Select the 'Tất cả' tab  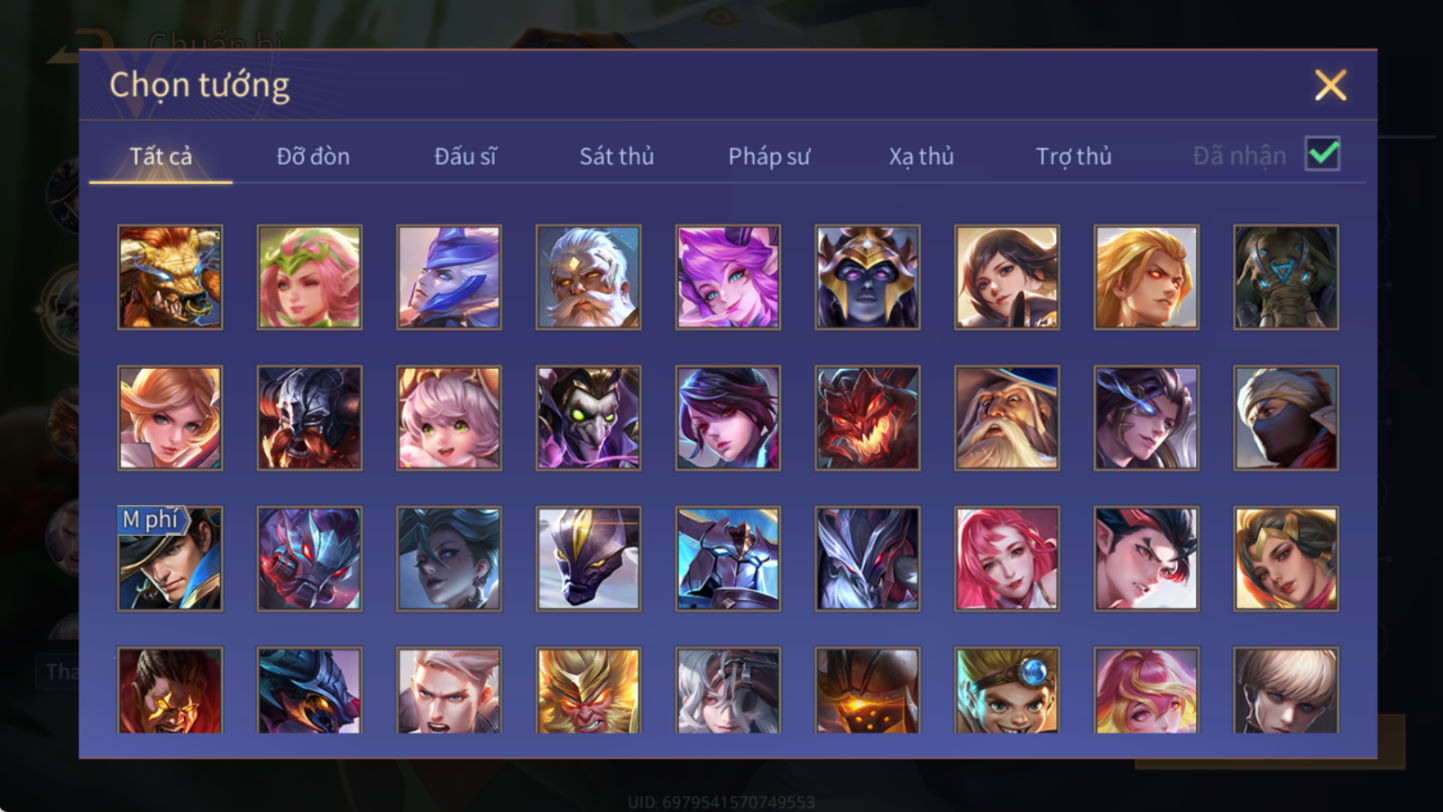(x=161, y=156)
